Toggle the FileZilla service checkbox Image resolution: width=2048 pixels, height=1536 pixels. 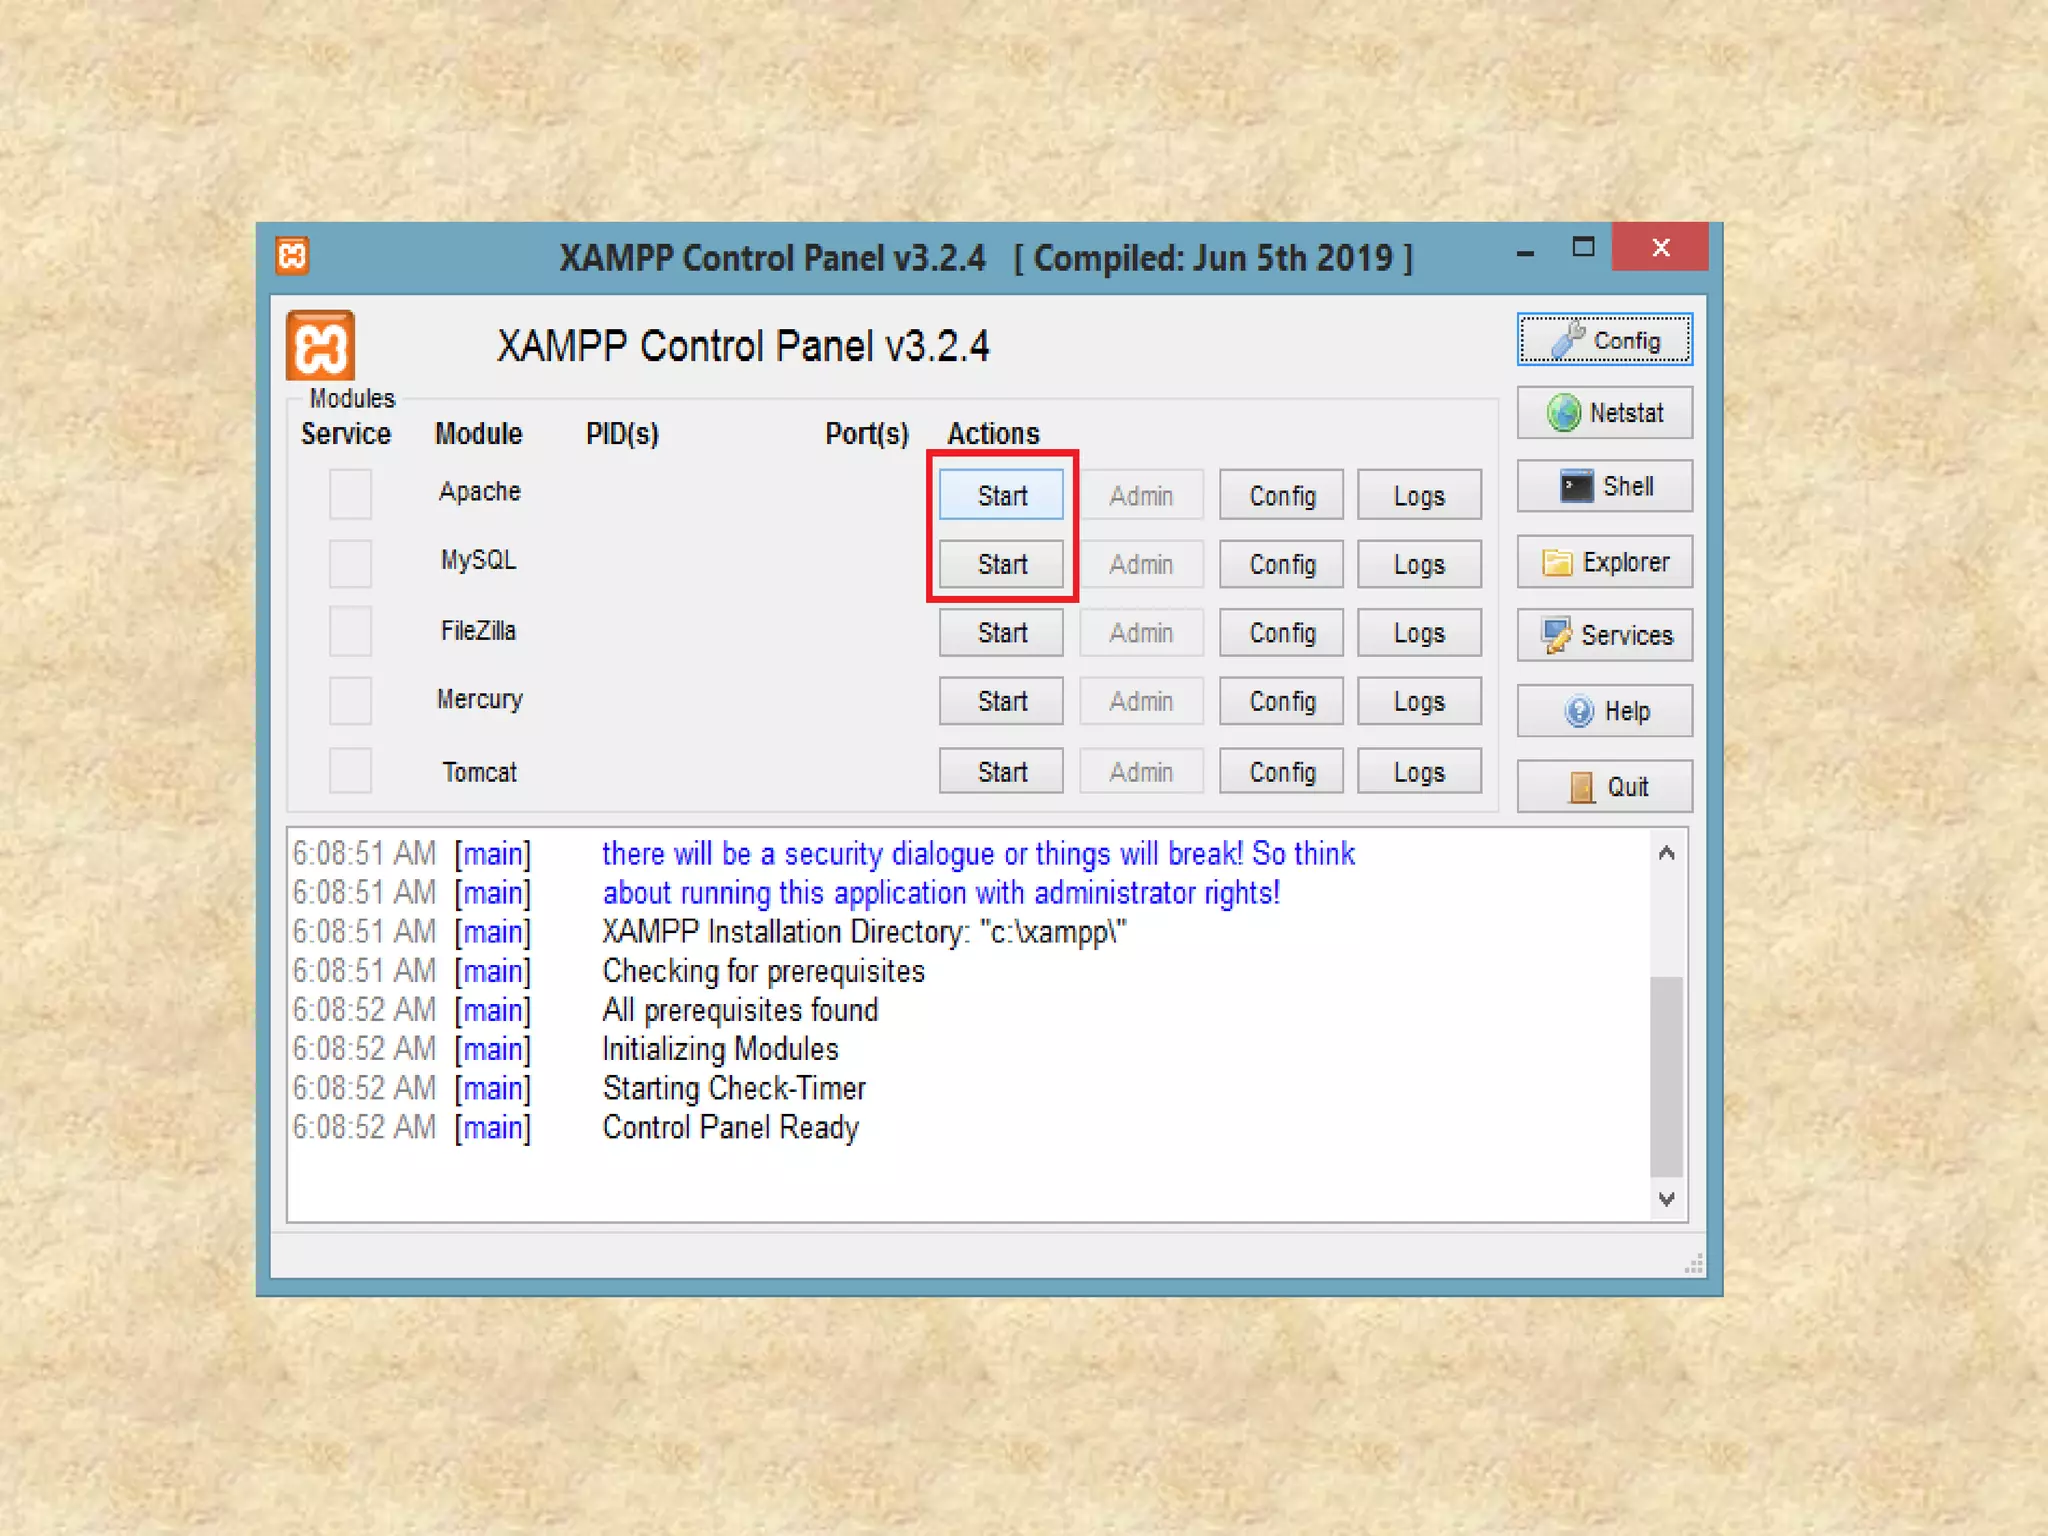pyautogui.click(x=350, y=632)
